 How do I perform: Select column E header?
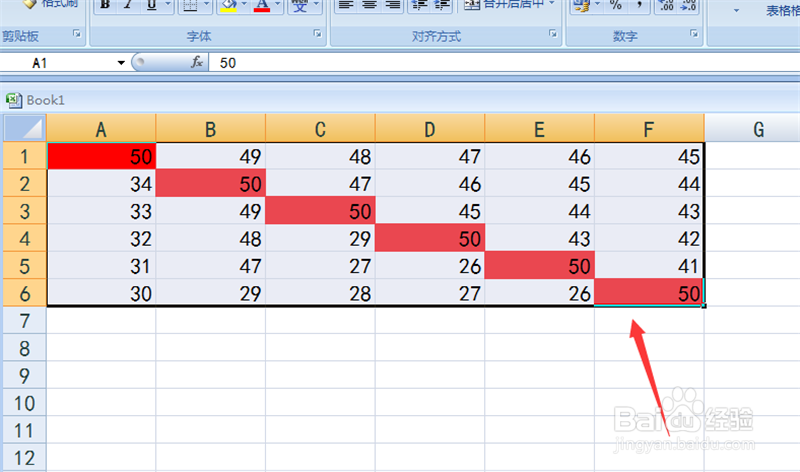tap(539, 129)
